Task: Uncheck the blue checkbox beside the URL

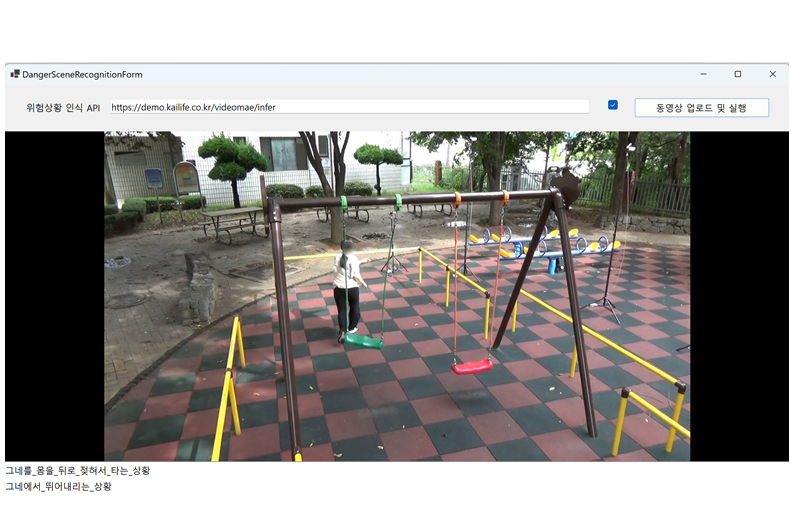Action: [x=613, y=105]
